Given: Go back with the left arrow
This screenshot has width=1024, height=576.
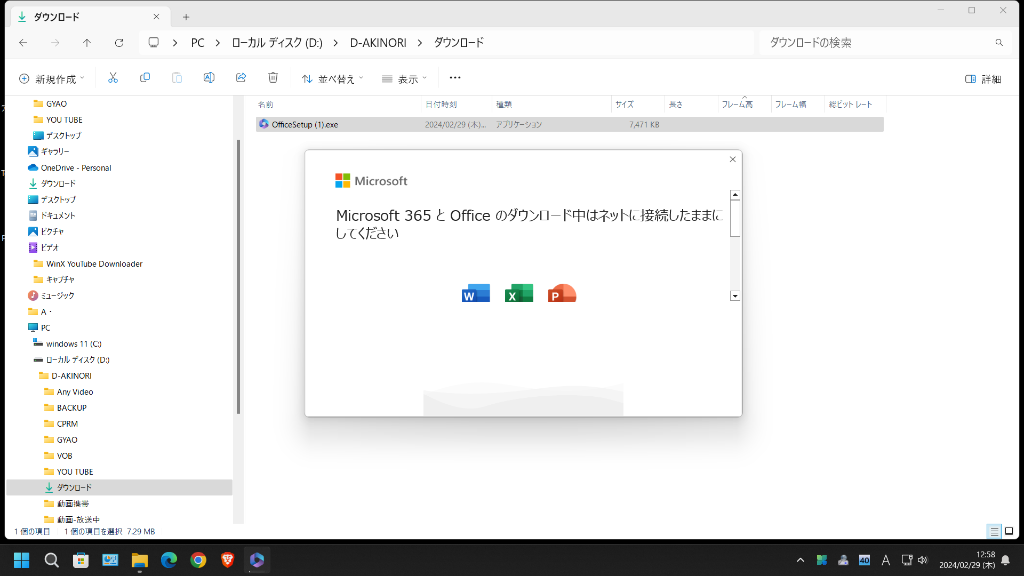Looking at the screenshot, I should 24,42.
